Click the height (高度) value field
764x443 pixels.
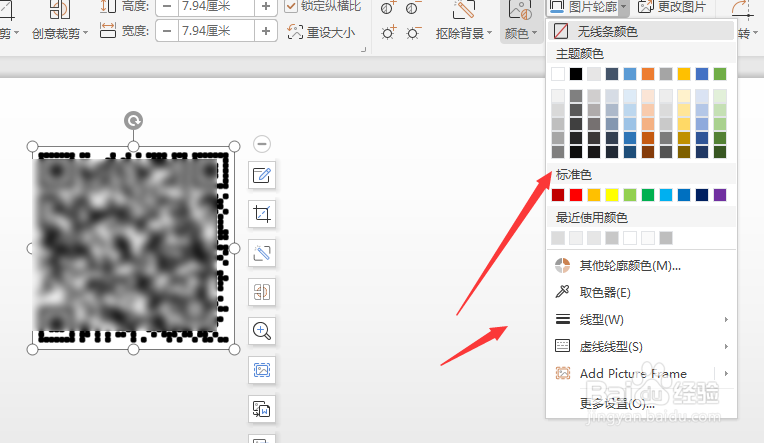(216, 6)
